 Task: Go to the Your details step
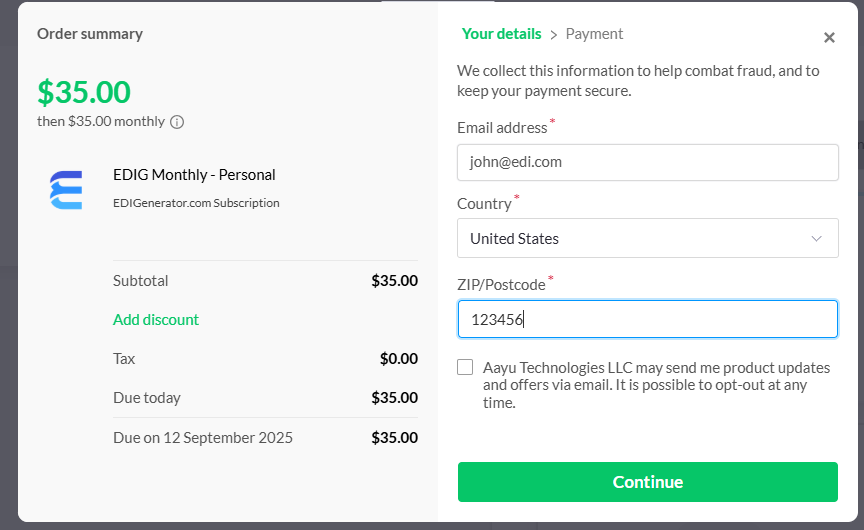coord(501,34)
